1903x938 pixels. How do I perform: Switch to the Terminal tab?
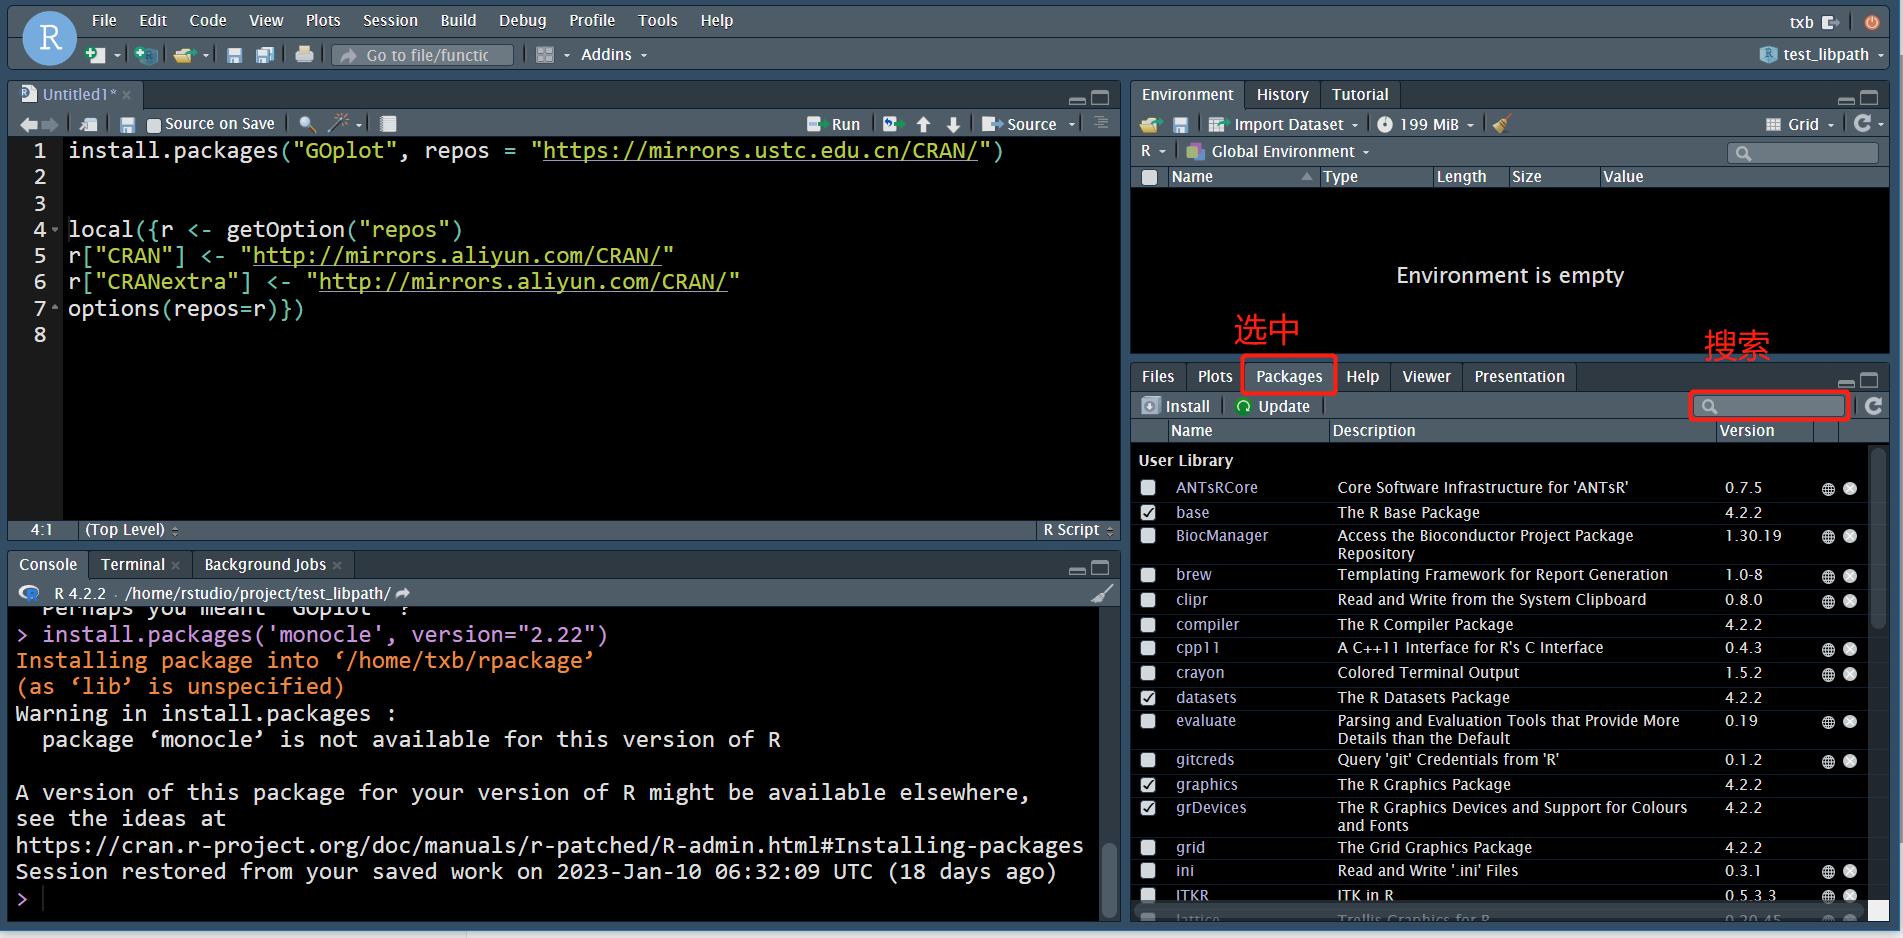point(132,565)
